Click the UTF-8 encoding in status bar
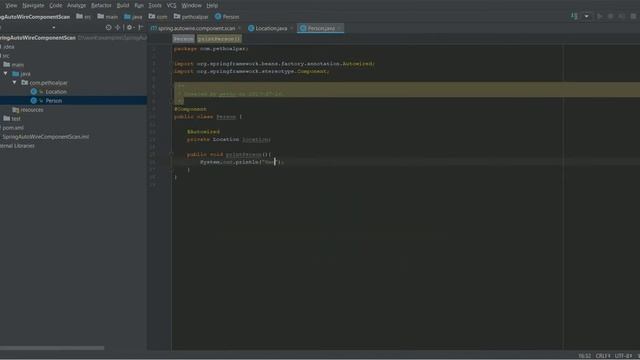640x360 pixels. 623,356
